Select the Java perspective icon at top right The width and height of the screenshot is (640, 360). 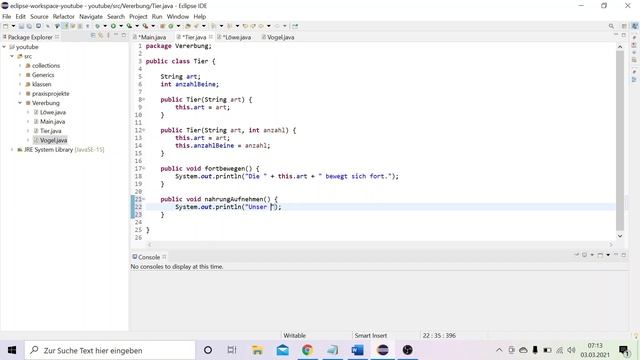(x=635, y=26)
